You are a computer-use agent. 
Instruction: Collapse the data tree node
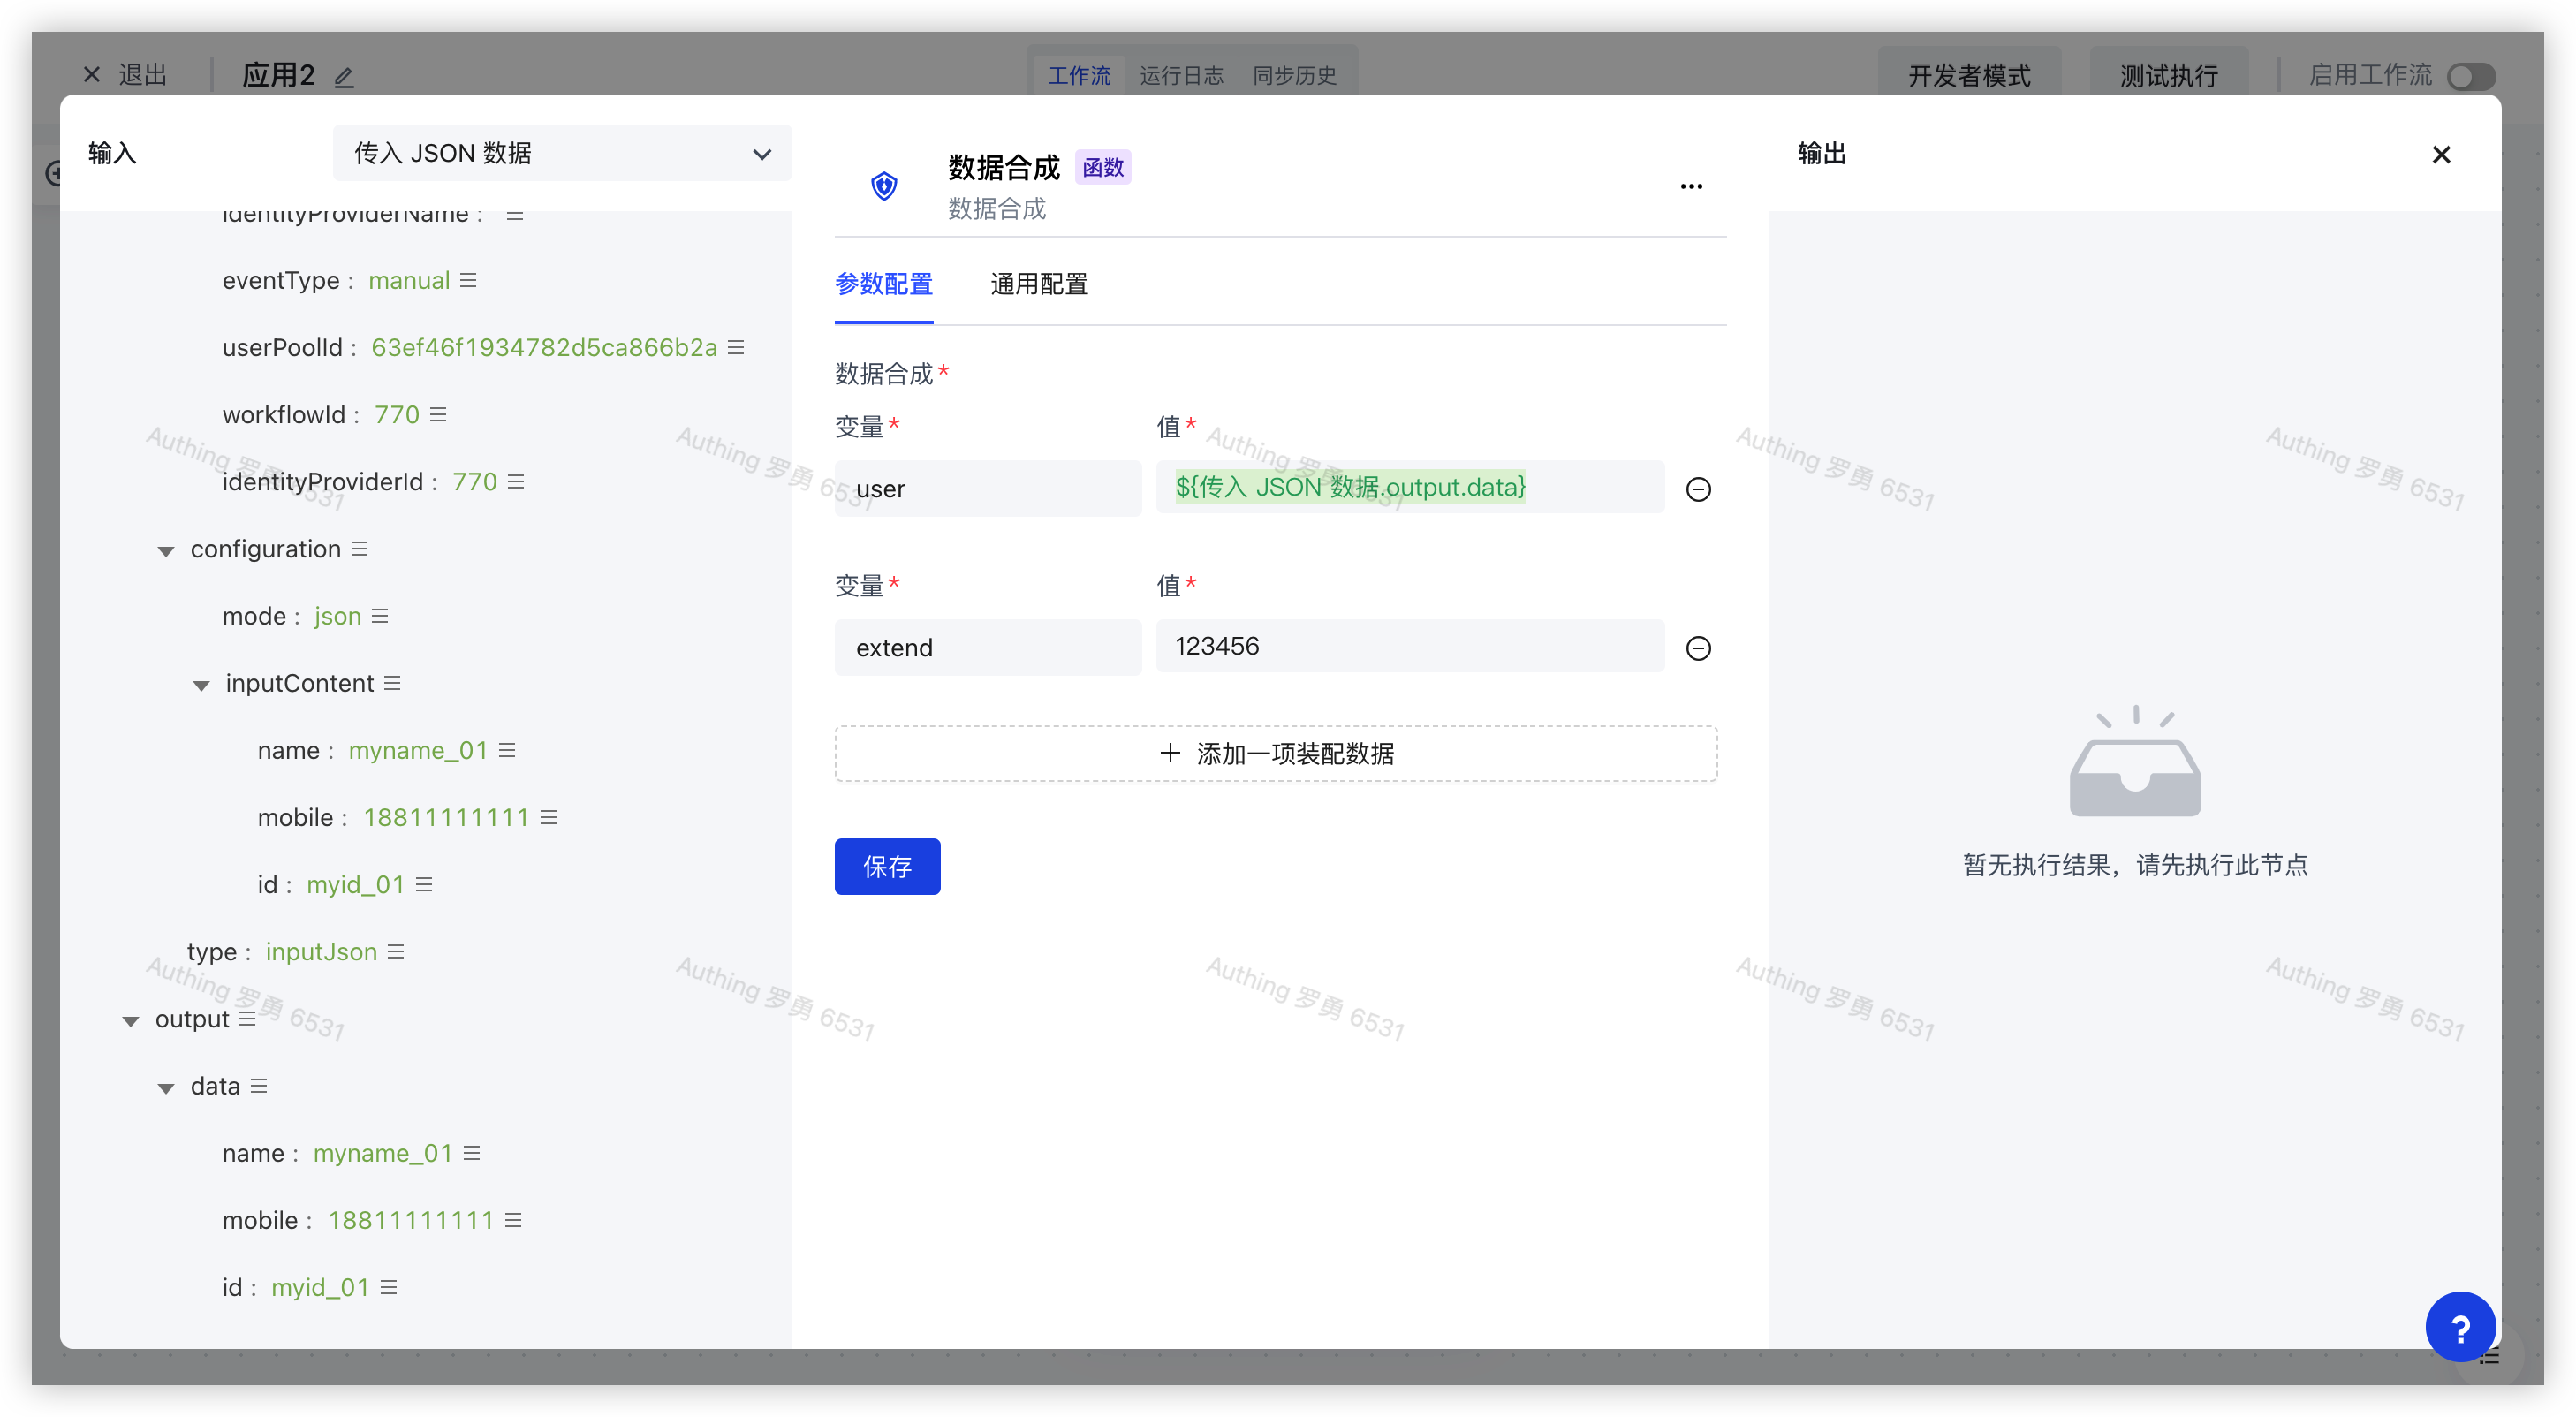point(166,1087)
